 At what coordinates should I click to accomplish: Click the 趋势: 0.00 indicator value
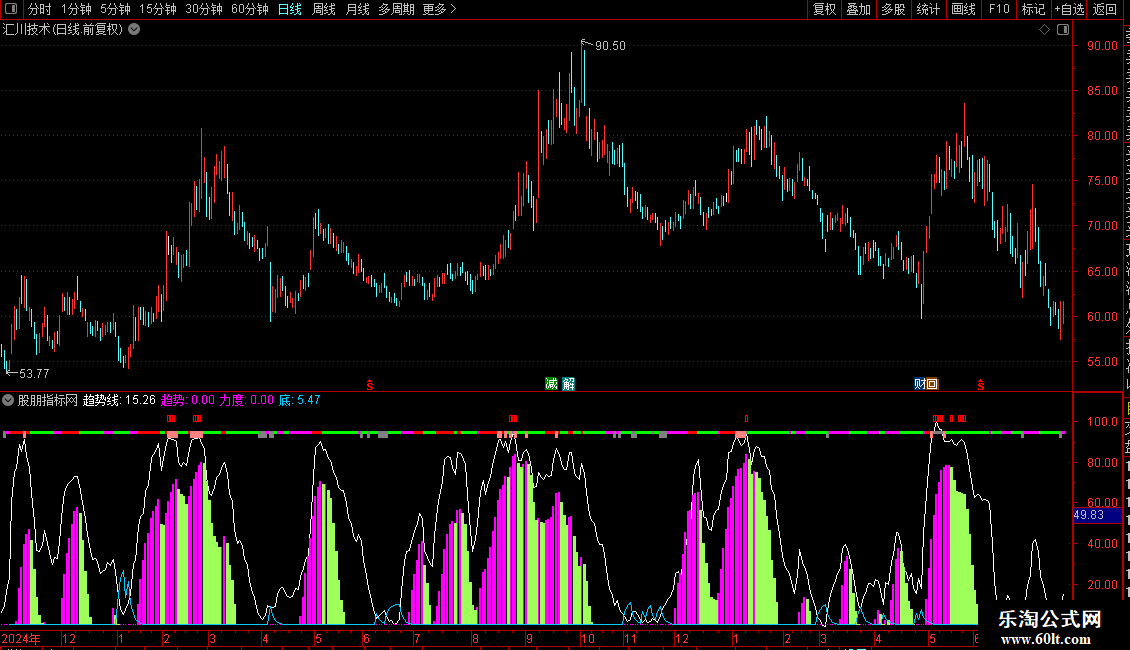pyautogui.click(x=187, y=400)
